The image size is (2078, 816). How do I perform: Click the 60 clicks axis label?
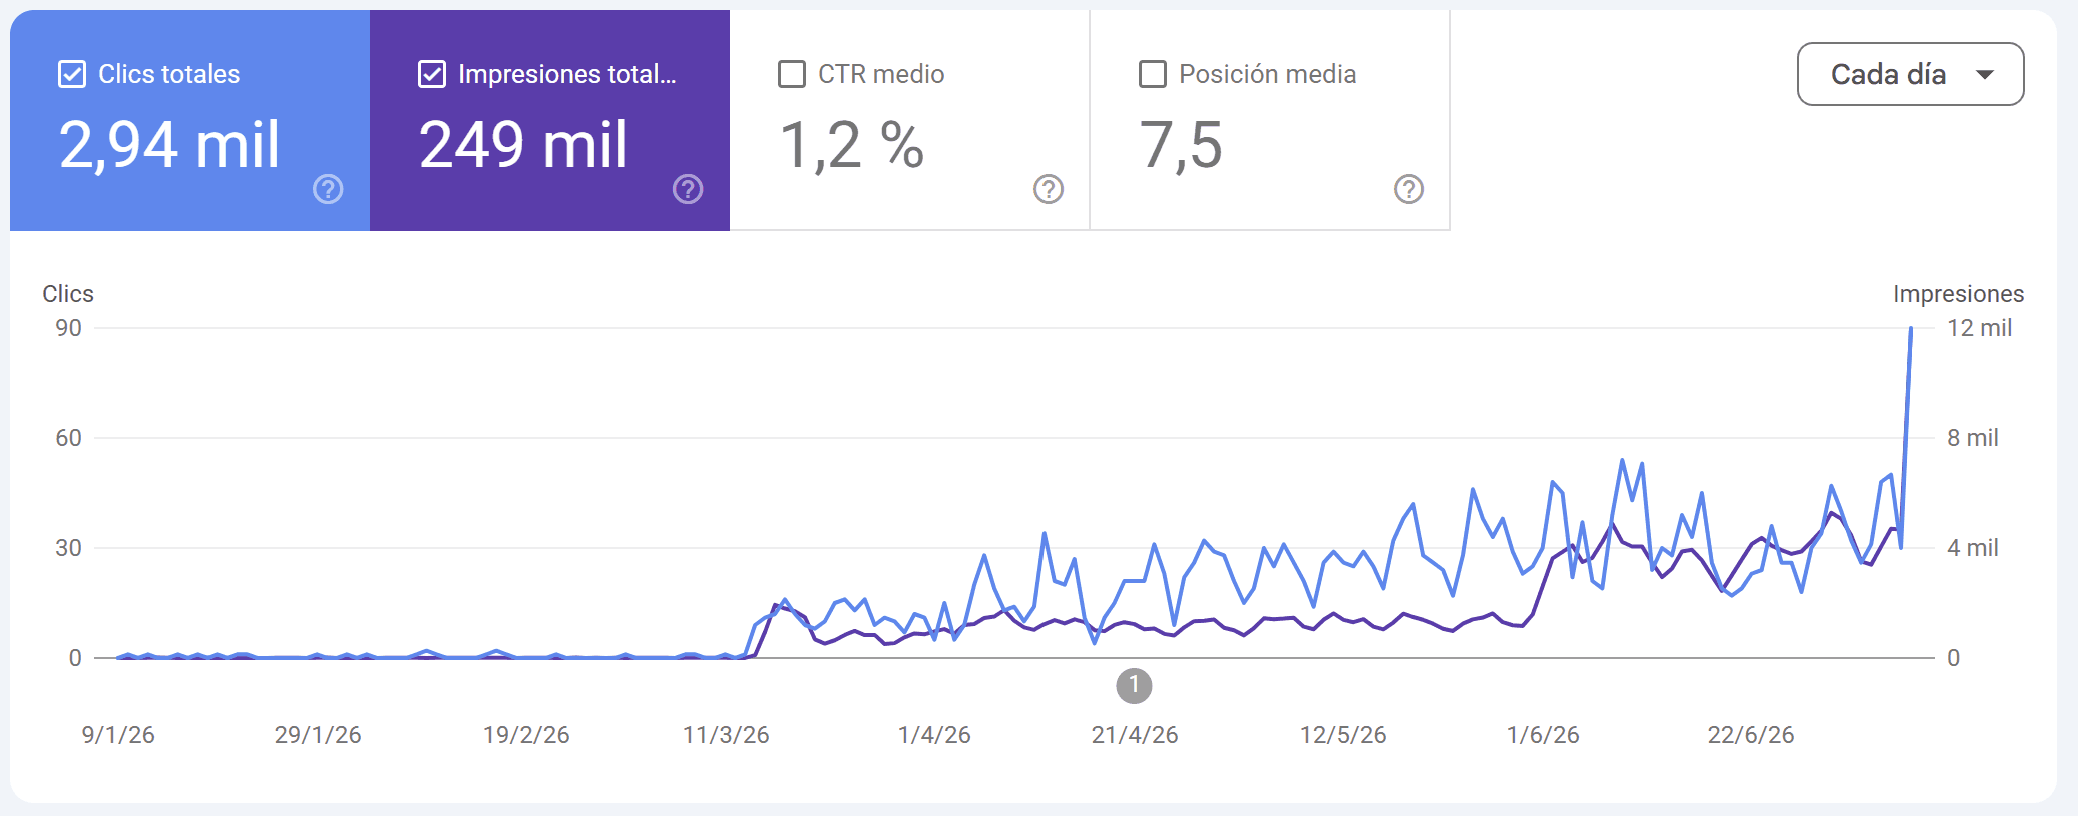[x=69, y=438]
